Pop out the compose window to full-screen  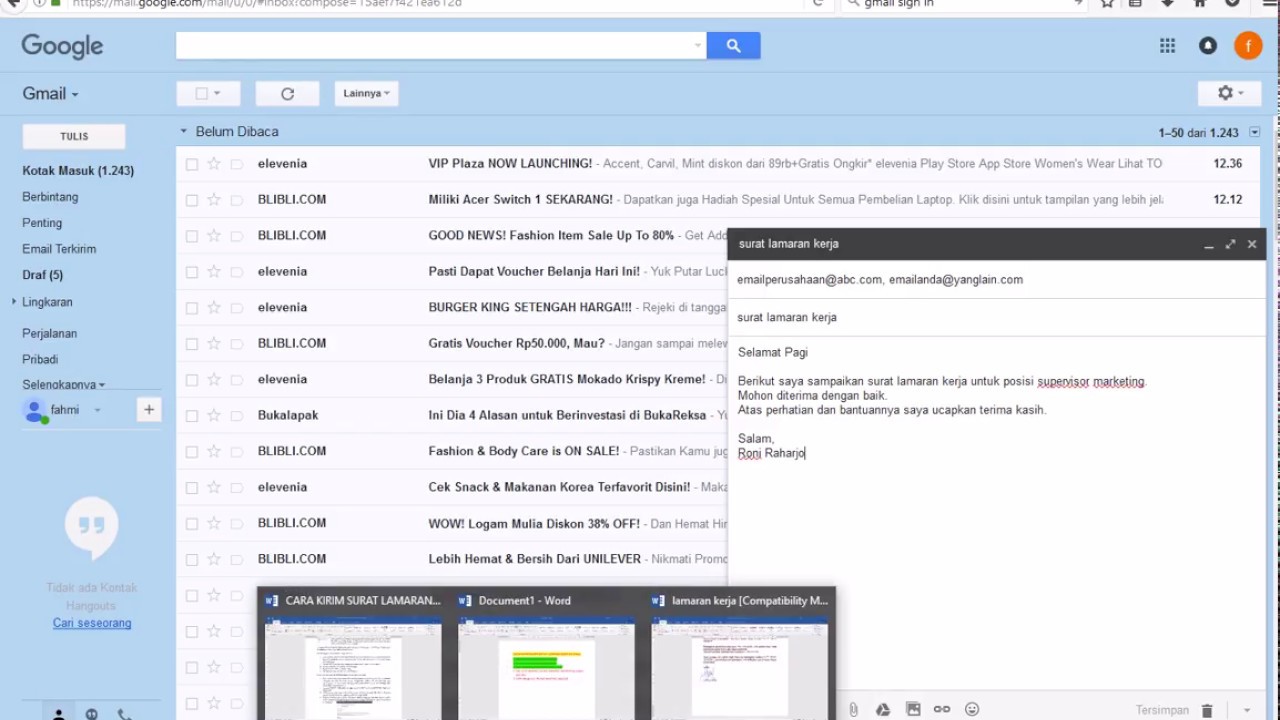click(1230, 244)
